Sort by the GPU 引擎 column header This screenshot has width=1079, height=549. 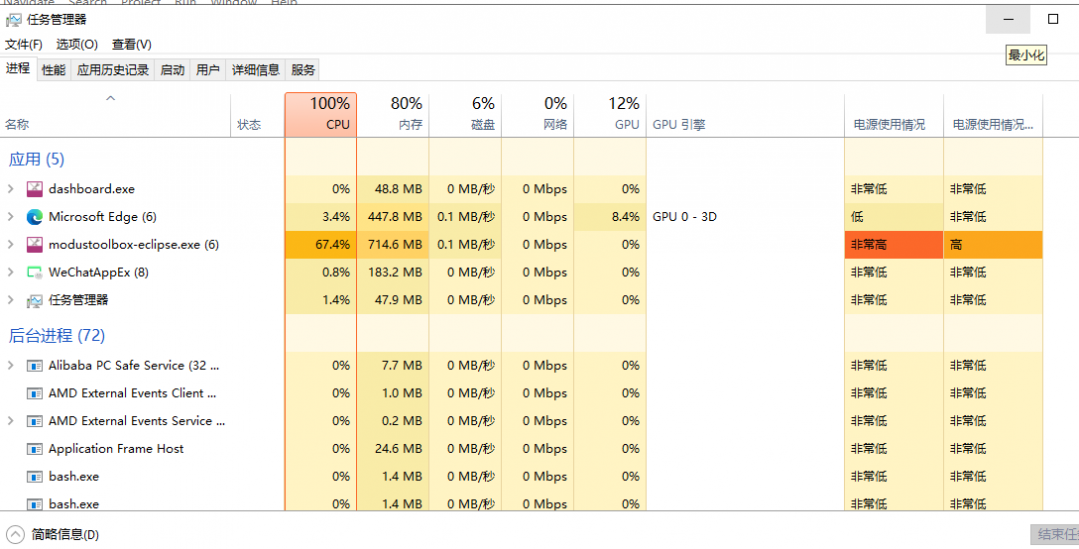(745, 114)
